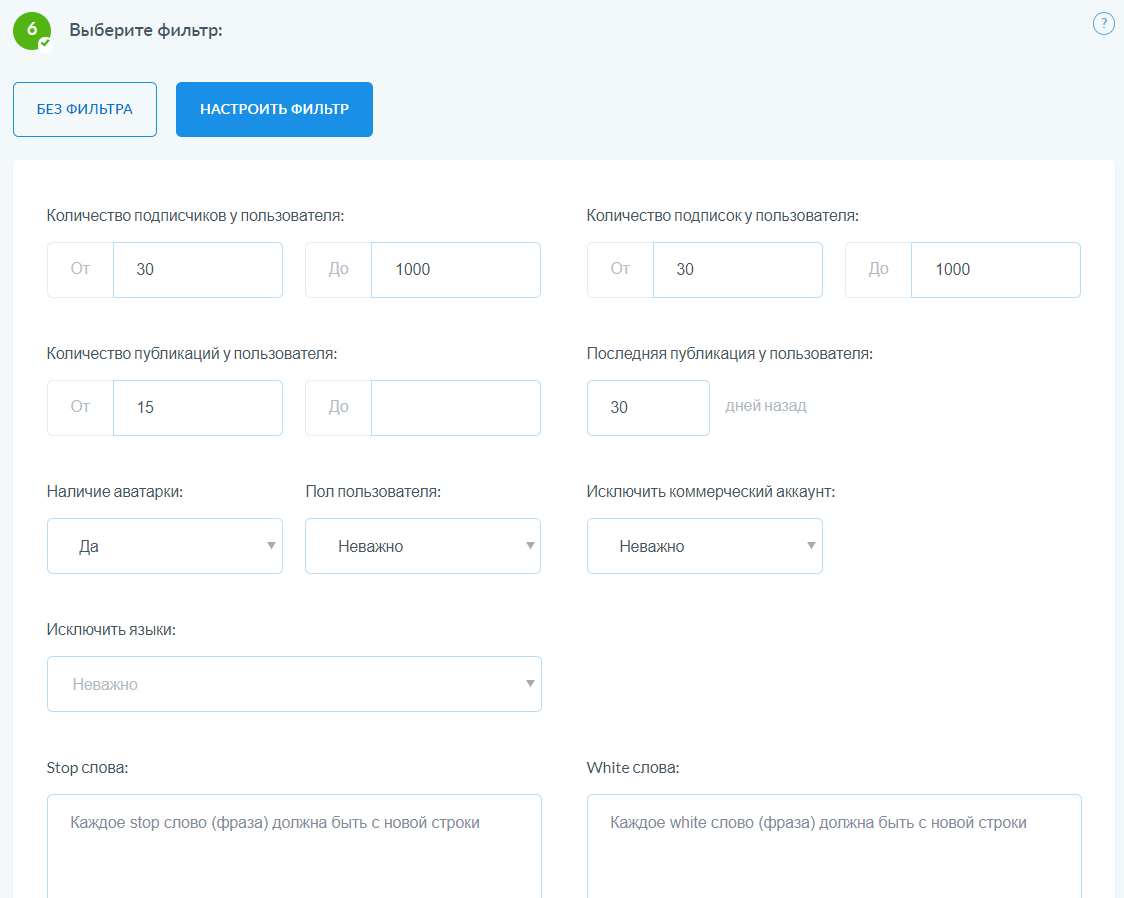Edit last publication days-ago field
Viewport: 1124px width, 898px height.
(x=648, y=408)
